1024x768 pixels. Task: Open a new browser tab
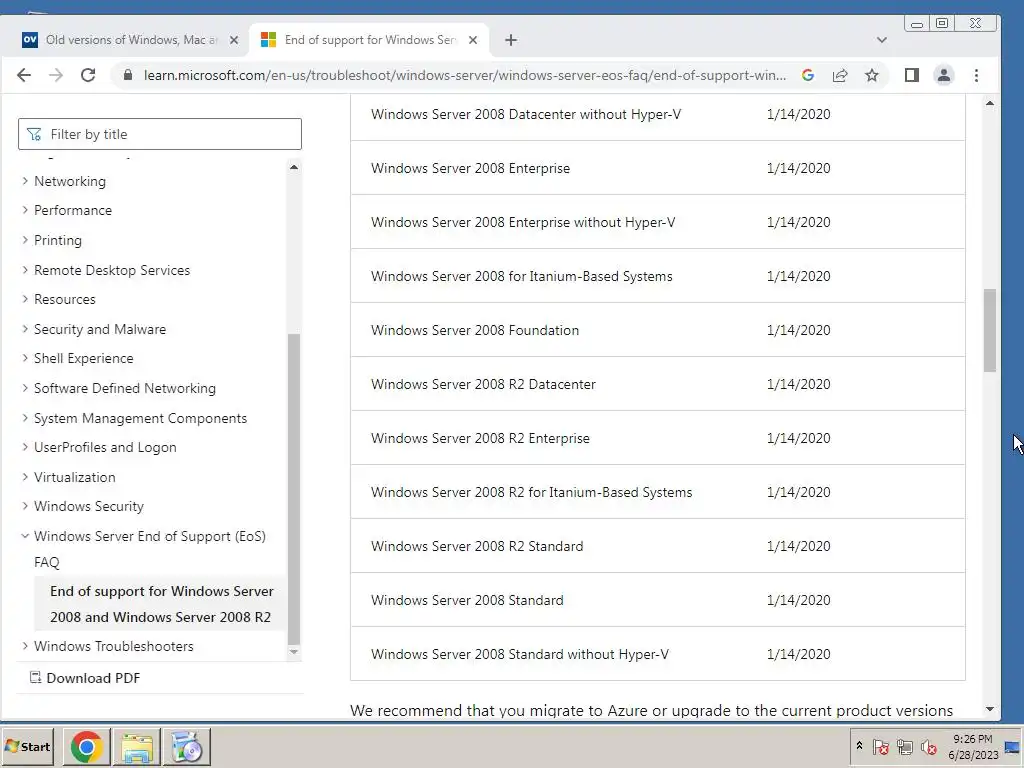tap(511, 40)
